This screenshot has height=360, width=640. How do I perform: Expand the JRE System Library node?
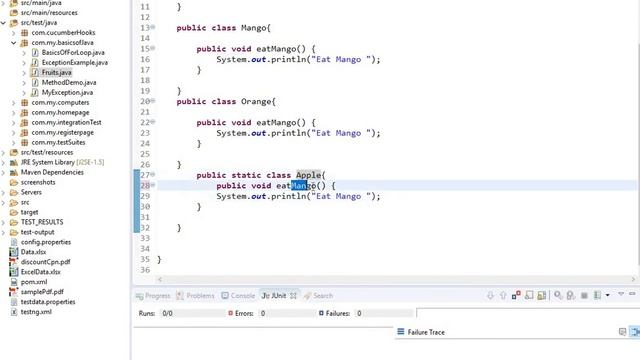[3, 162]
